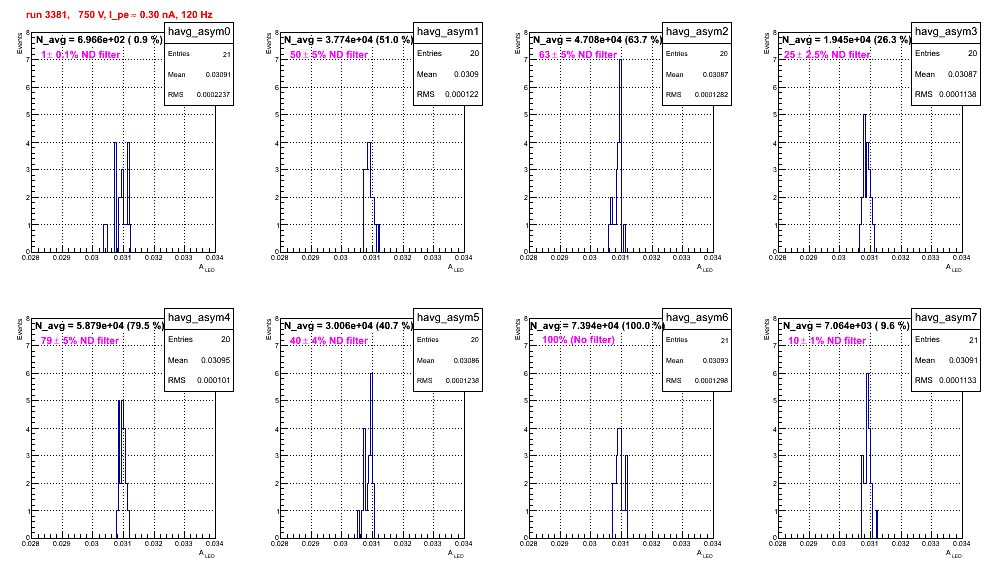Viewport: 996px width, 572px height.
Task: Click RMS 0.0001282 in havg_asym2 stats
Action: coord(697,94)
